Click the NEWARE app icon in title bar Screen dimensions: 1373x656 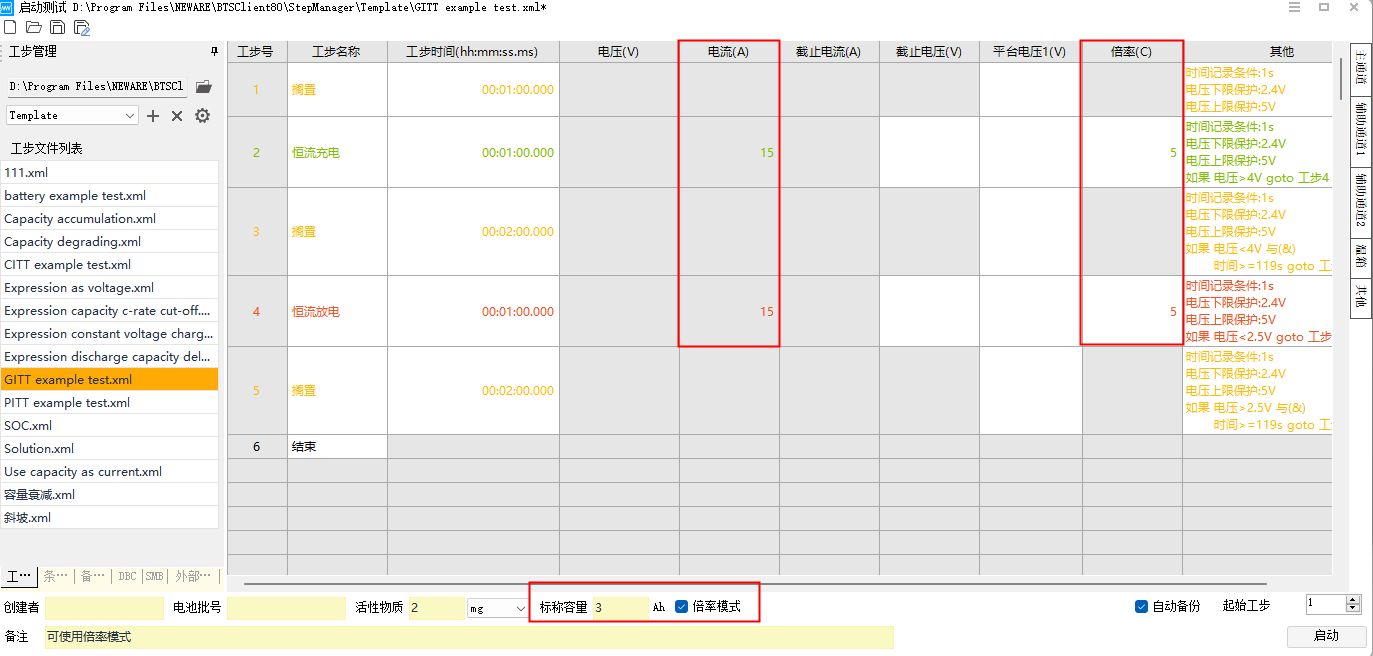pos(7,7)
